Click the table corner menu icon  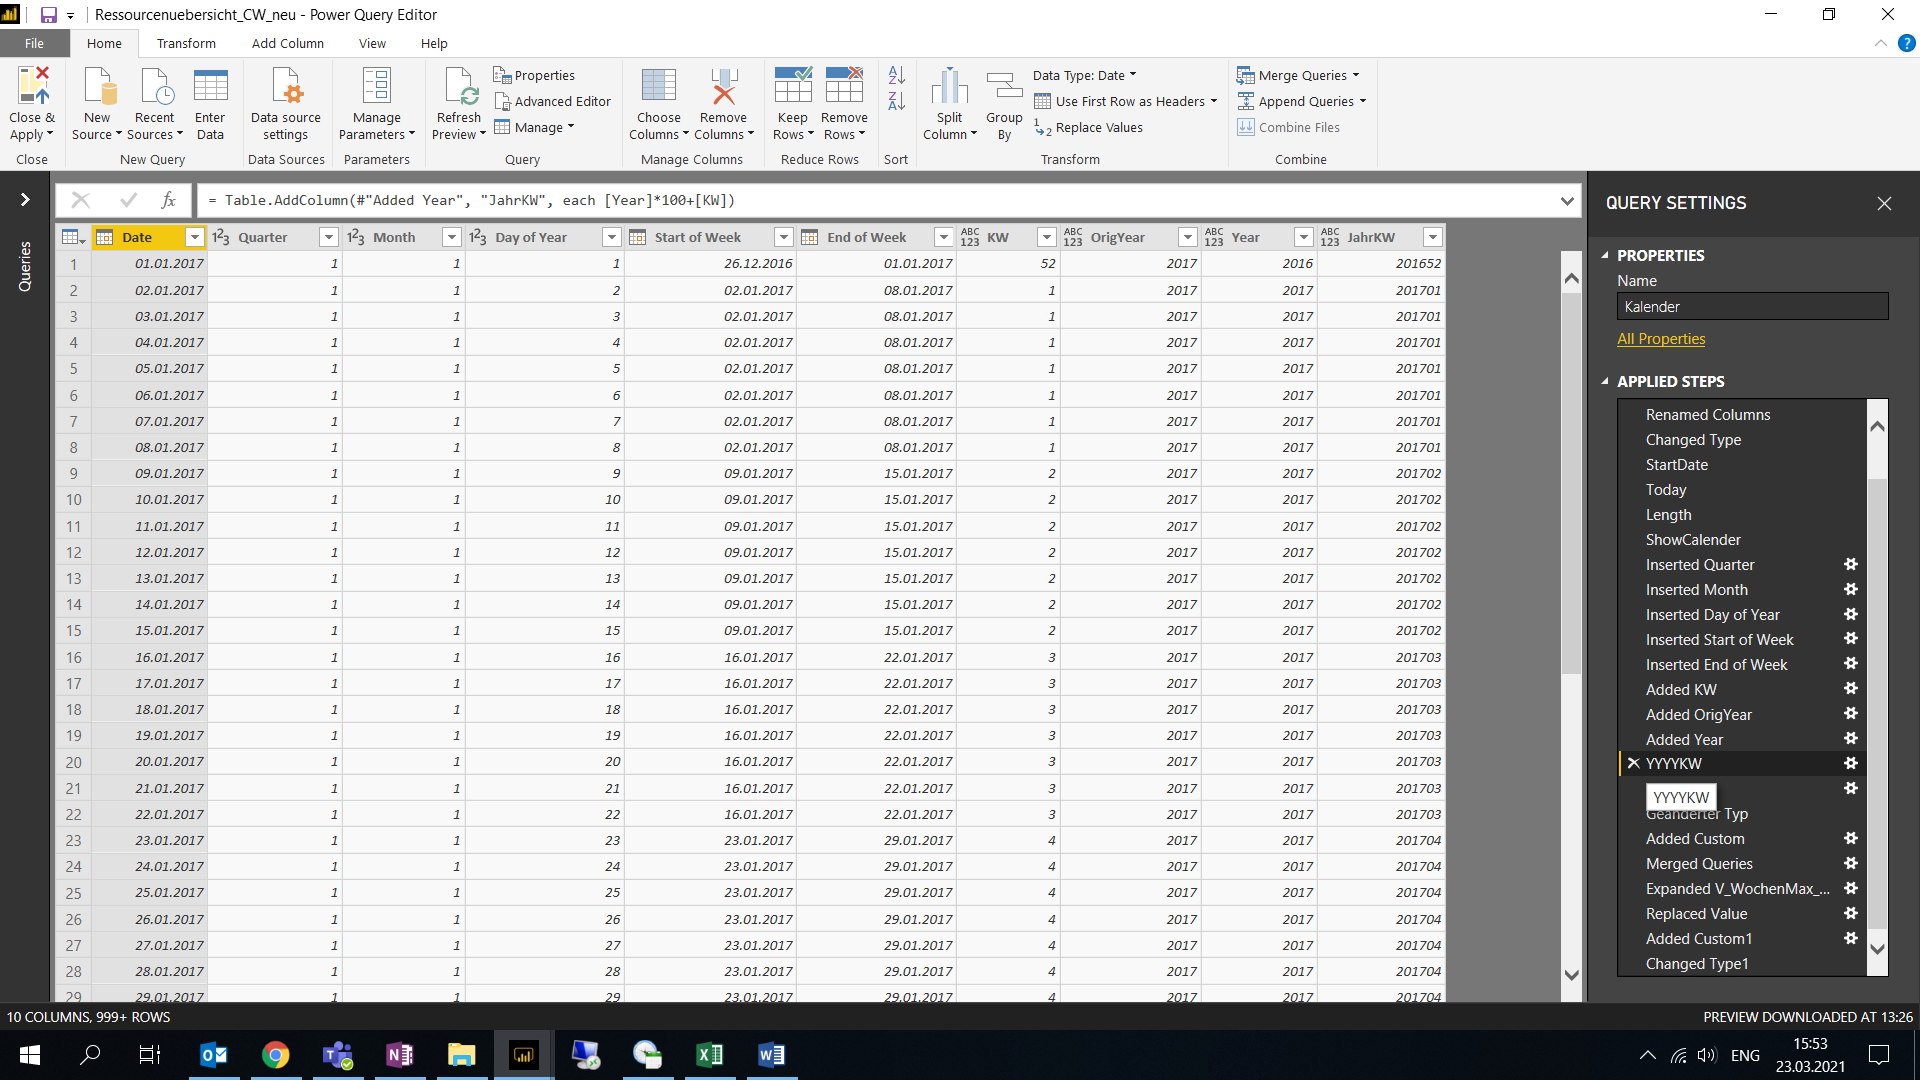(73, 237)
